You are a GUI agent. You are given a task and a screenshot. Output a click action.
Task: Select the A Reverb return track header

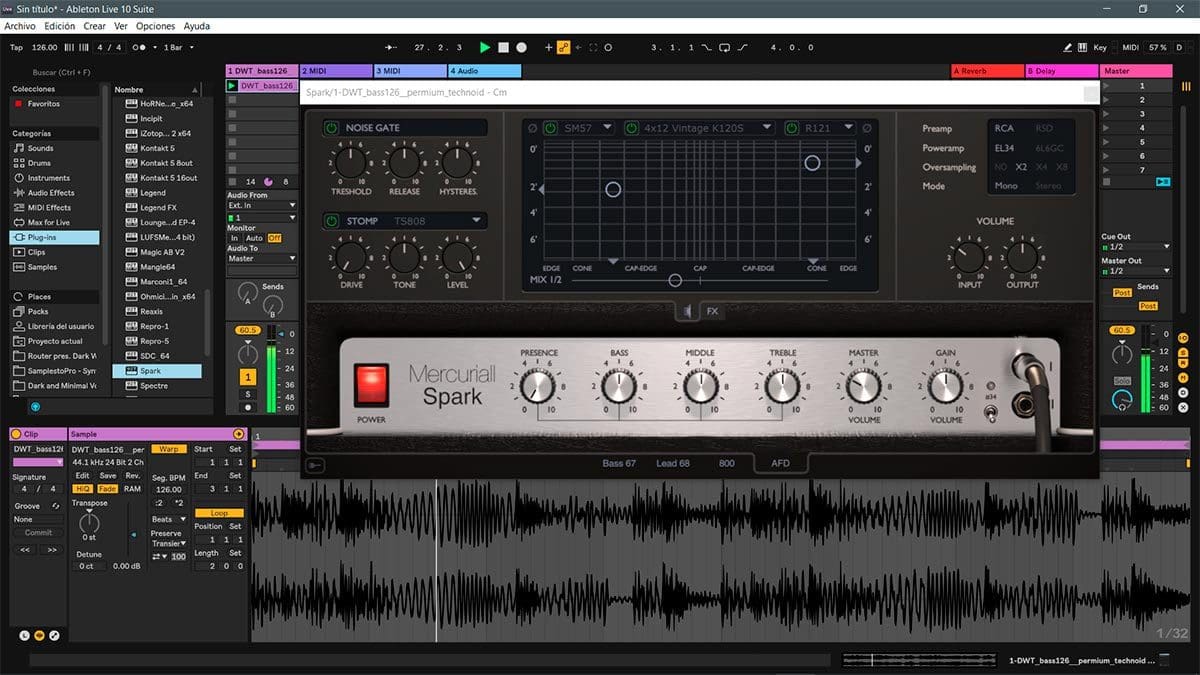[987, 71]
